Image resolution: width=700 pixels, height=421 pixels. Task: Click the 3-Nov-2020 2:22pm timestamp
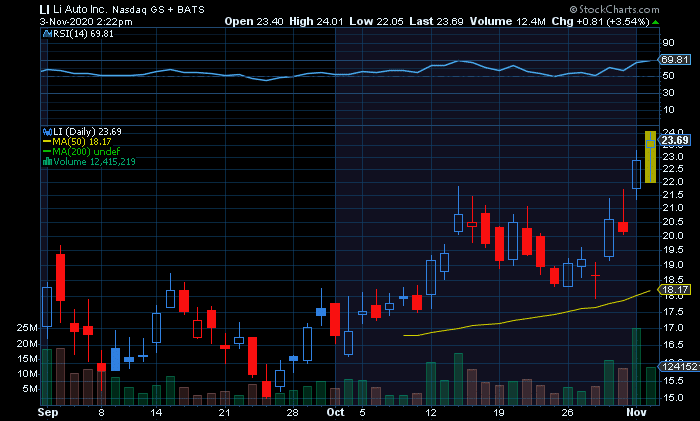click(x=86, y=21)
